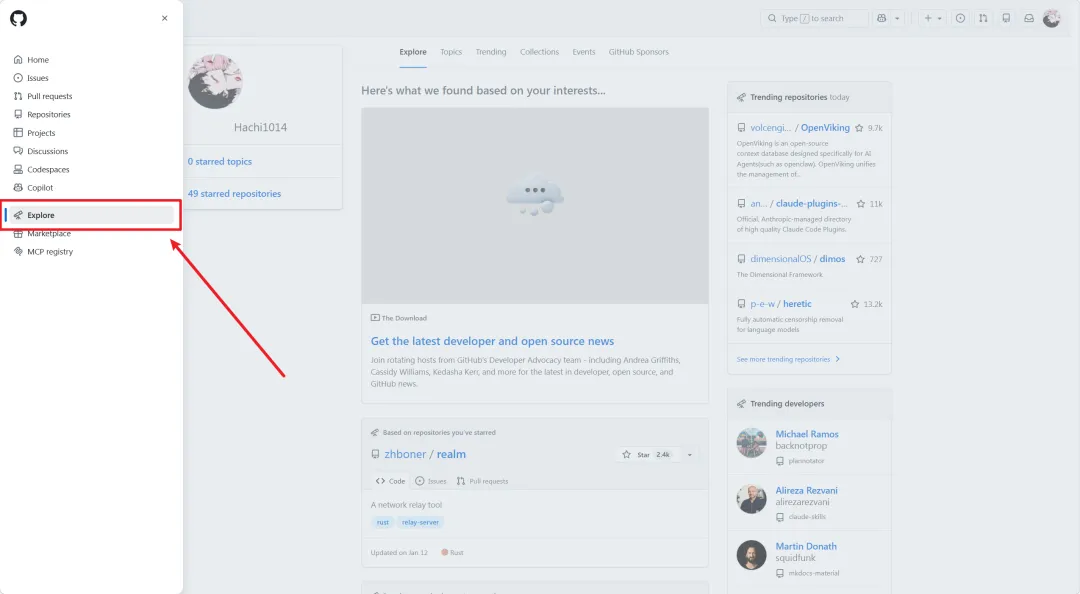The image size is (1080, 594).
Task: Click the star icon beside OpenViking
Action: (x=859, y=128)
